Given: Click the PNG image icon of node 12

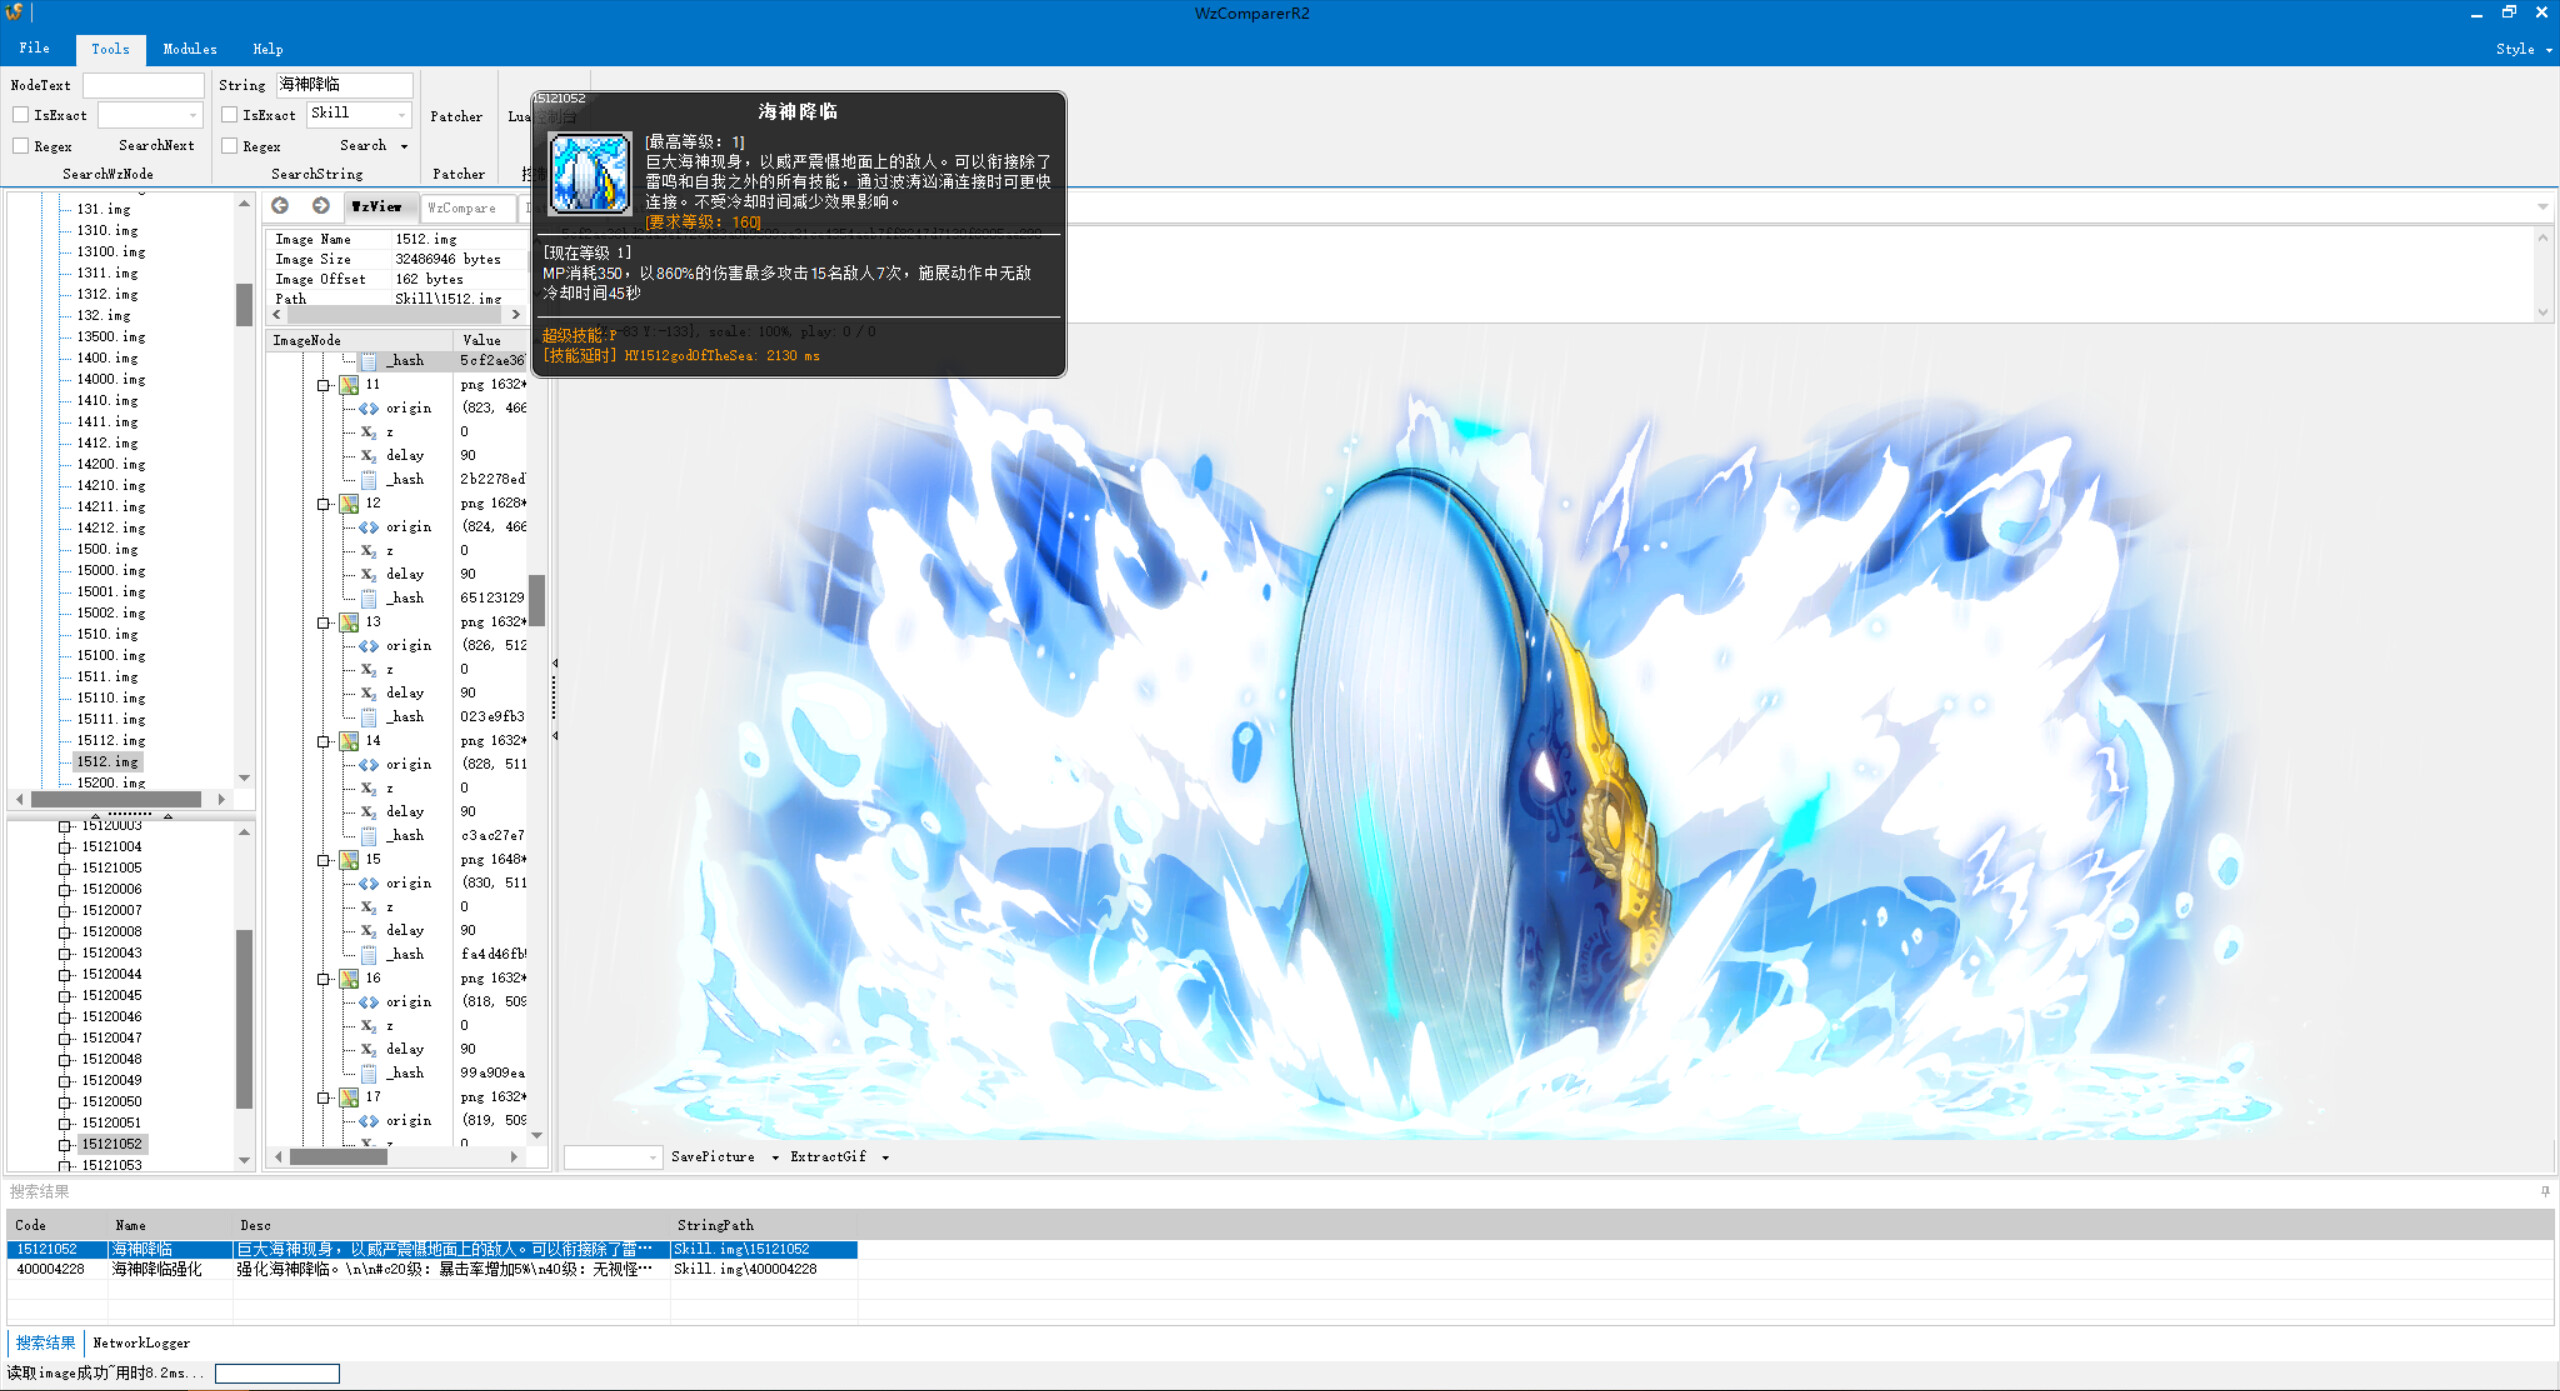Looking at the screenshot, I should coord(348,503).
